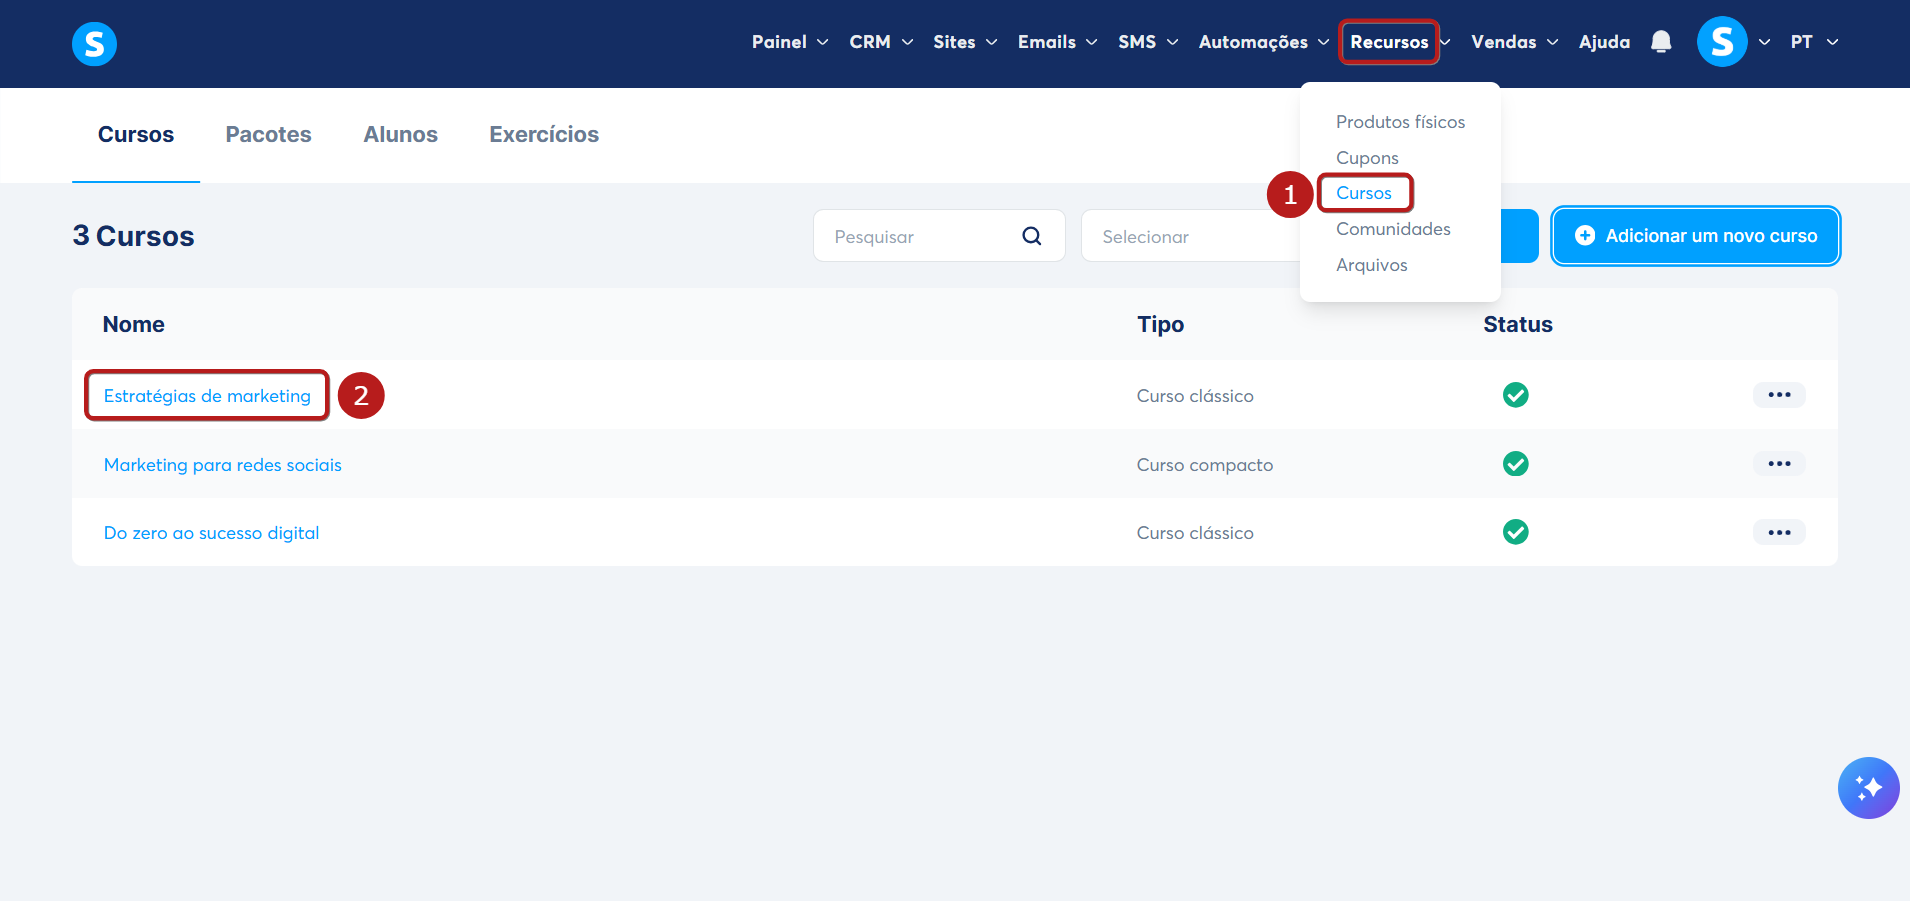Switch to the Alunos tab
Image resolution: width=1910 pixels, height=901 pixels.
pos(400,134)
